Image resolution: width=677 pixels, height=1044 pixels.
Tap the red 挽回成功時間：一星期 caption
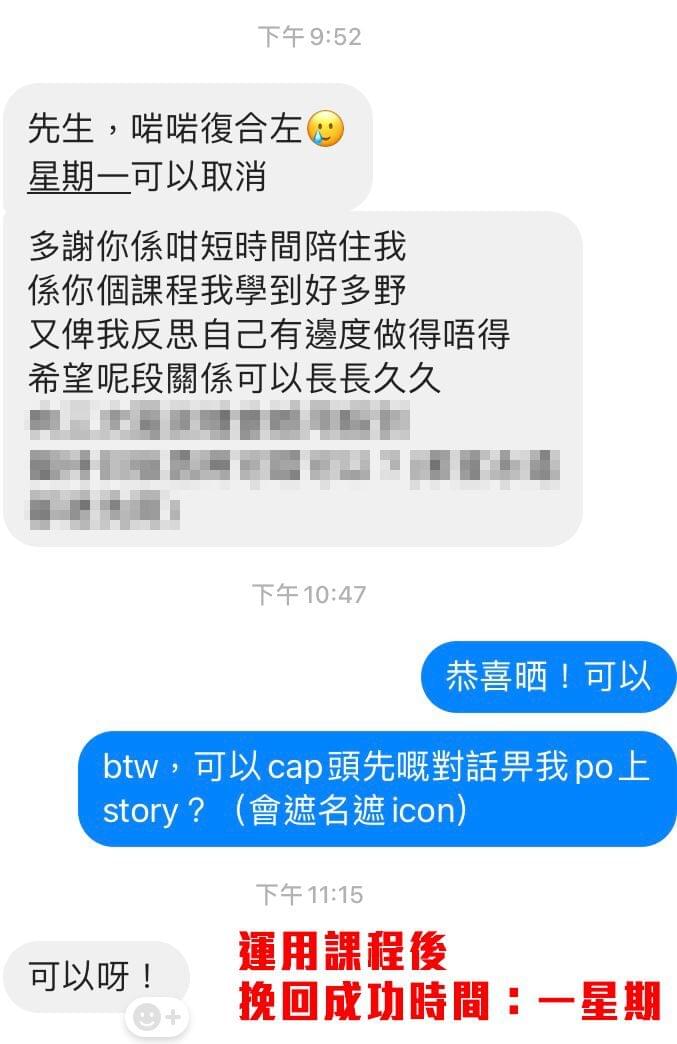tap(449, 1001)
